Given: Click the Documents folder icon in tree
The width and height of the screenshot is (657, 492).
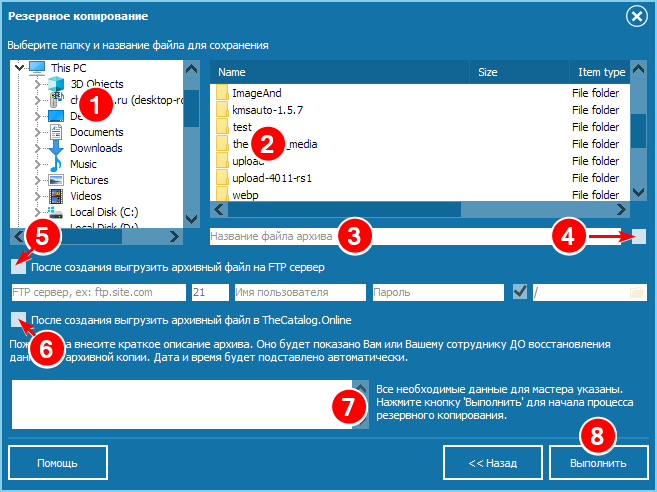Looking at the screenshot, I should pyautogui.click(x=56, y=132).
